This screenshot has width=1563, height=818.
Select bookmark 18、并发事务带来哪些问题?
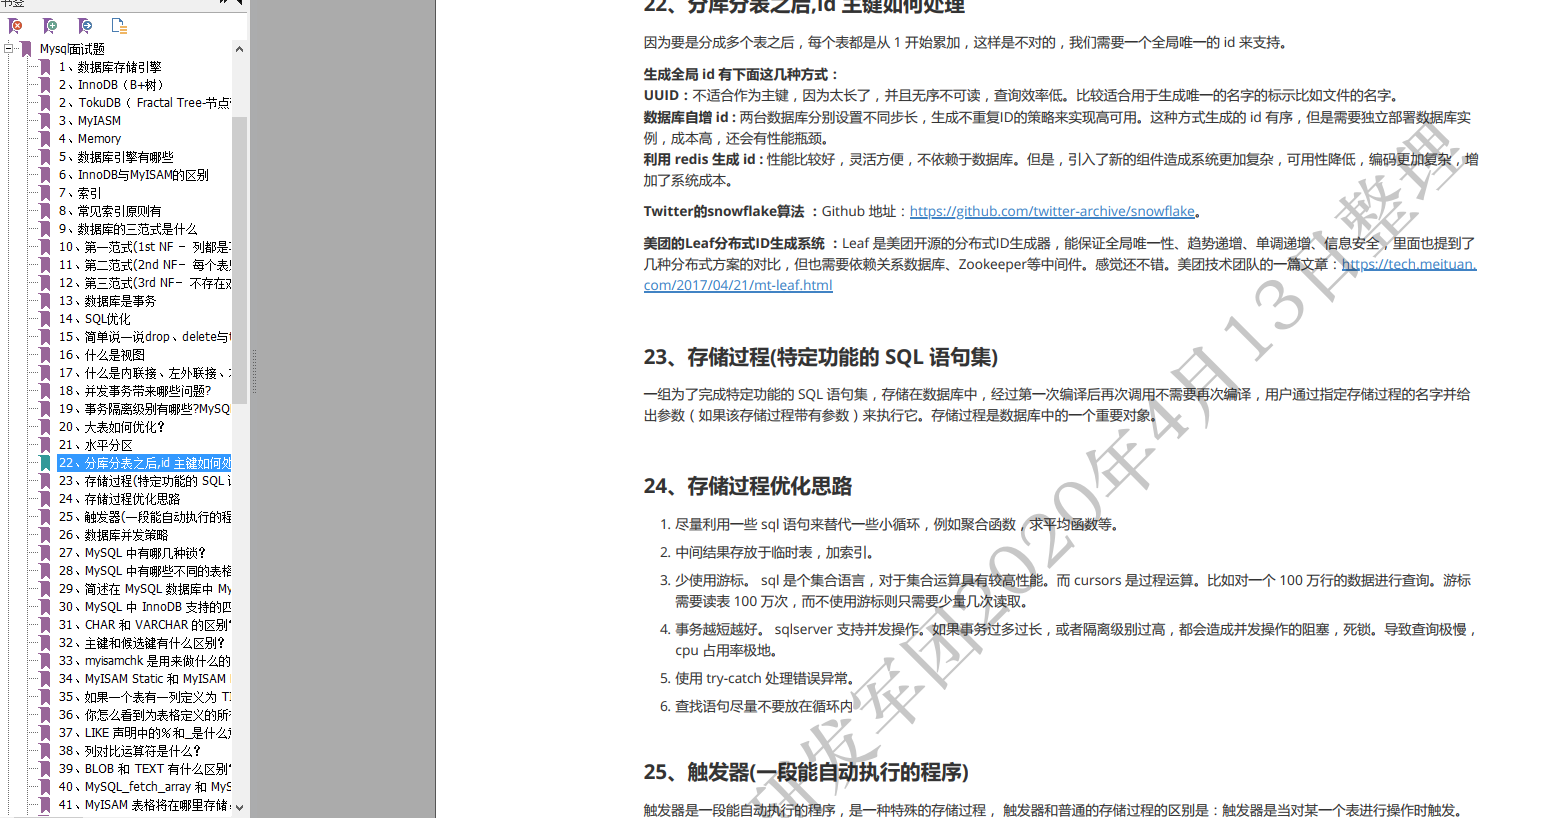(135, 391)
